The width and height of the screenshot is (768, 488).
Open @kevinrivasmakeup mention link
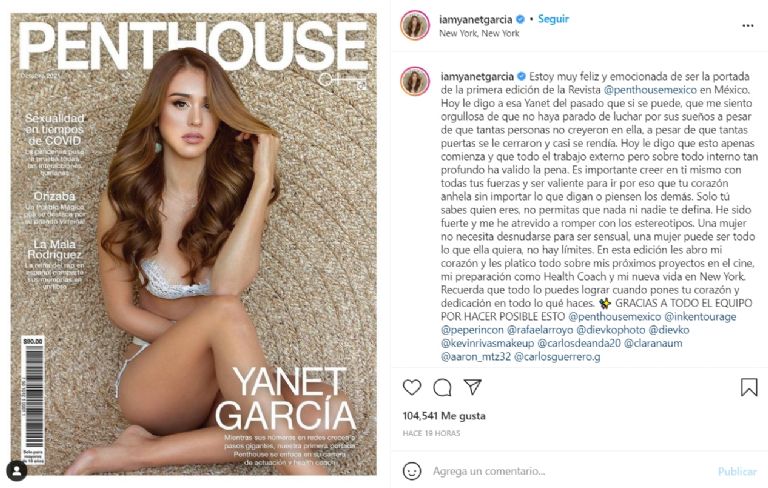tap(487, 343)
